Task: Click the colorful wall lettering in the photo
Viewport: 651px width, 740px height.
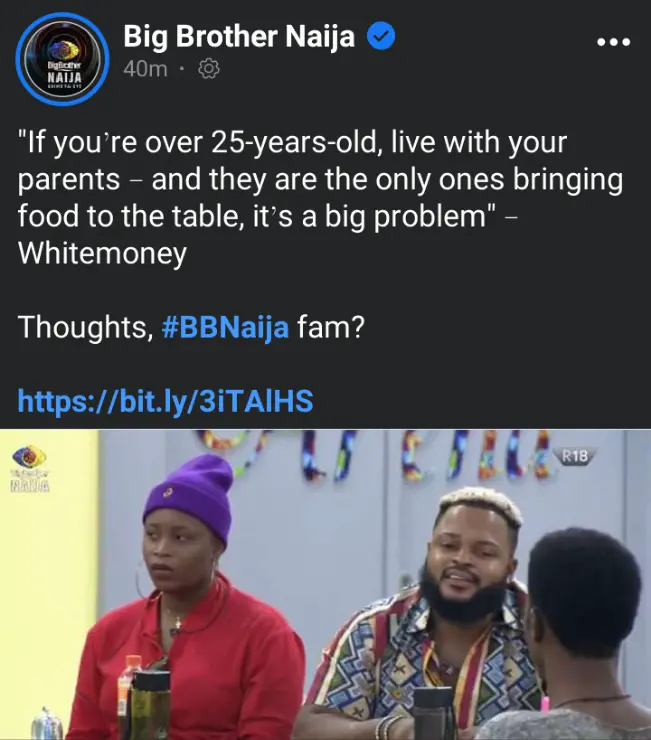Action: (378, 453)
